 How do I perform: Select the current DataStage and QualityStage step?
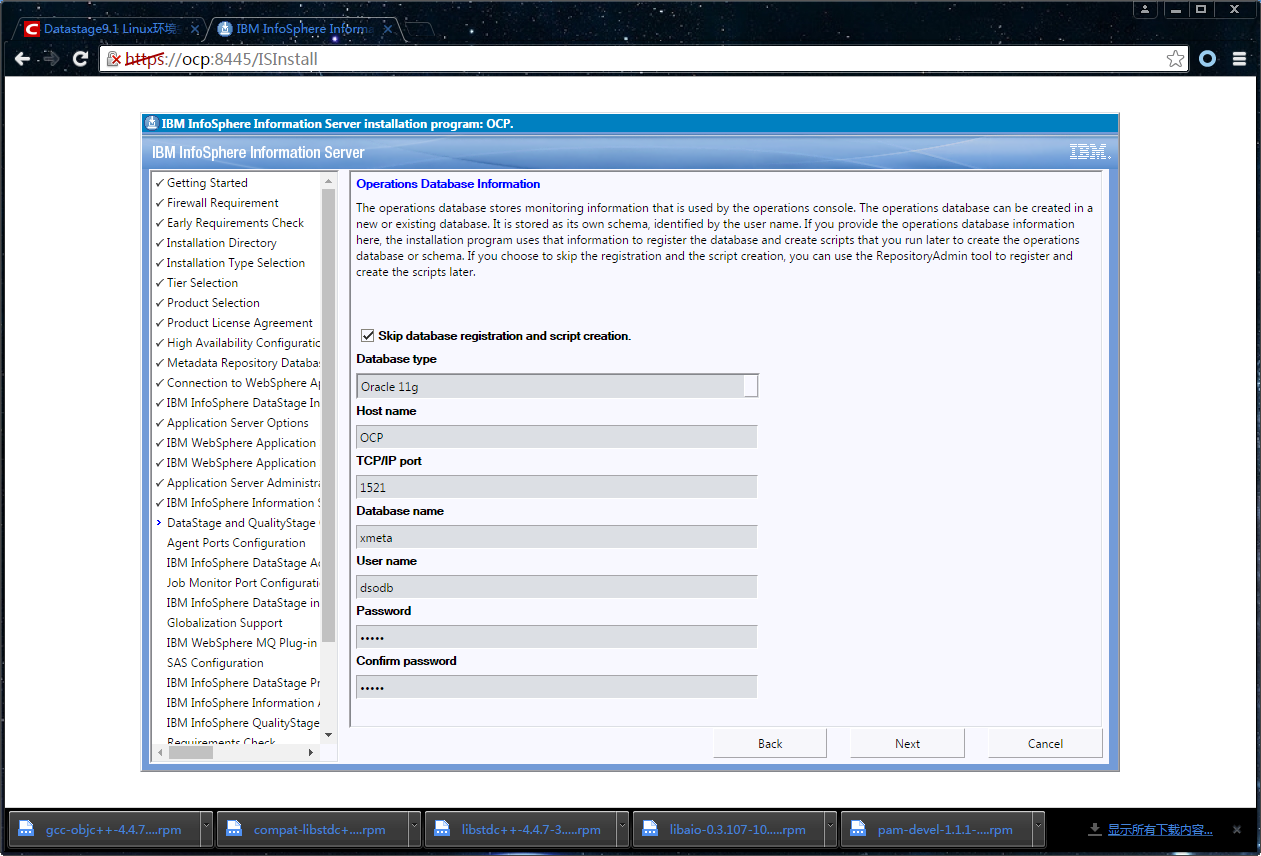(243, 523)
